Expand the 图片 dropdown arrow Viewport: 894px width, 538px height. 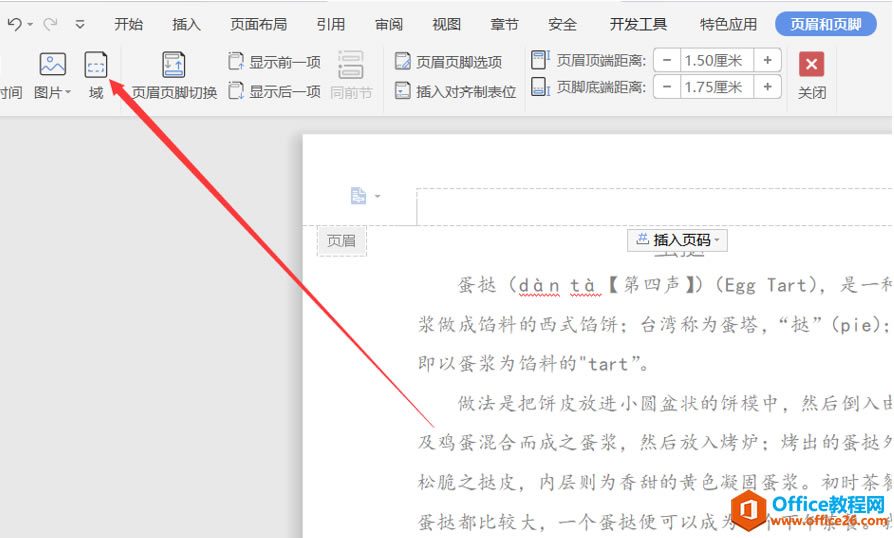pos(68,92)
